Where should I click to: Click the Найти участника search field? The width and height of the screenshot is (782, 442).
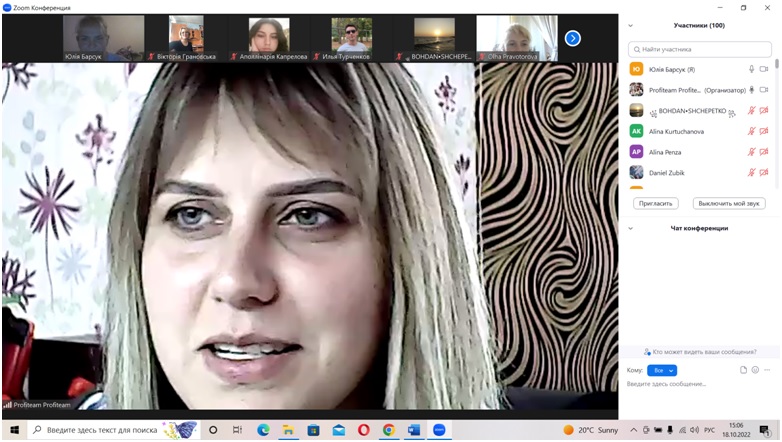pos(700,49)
